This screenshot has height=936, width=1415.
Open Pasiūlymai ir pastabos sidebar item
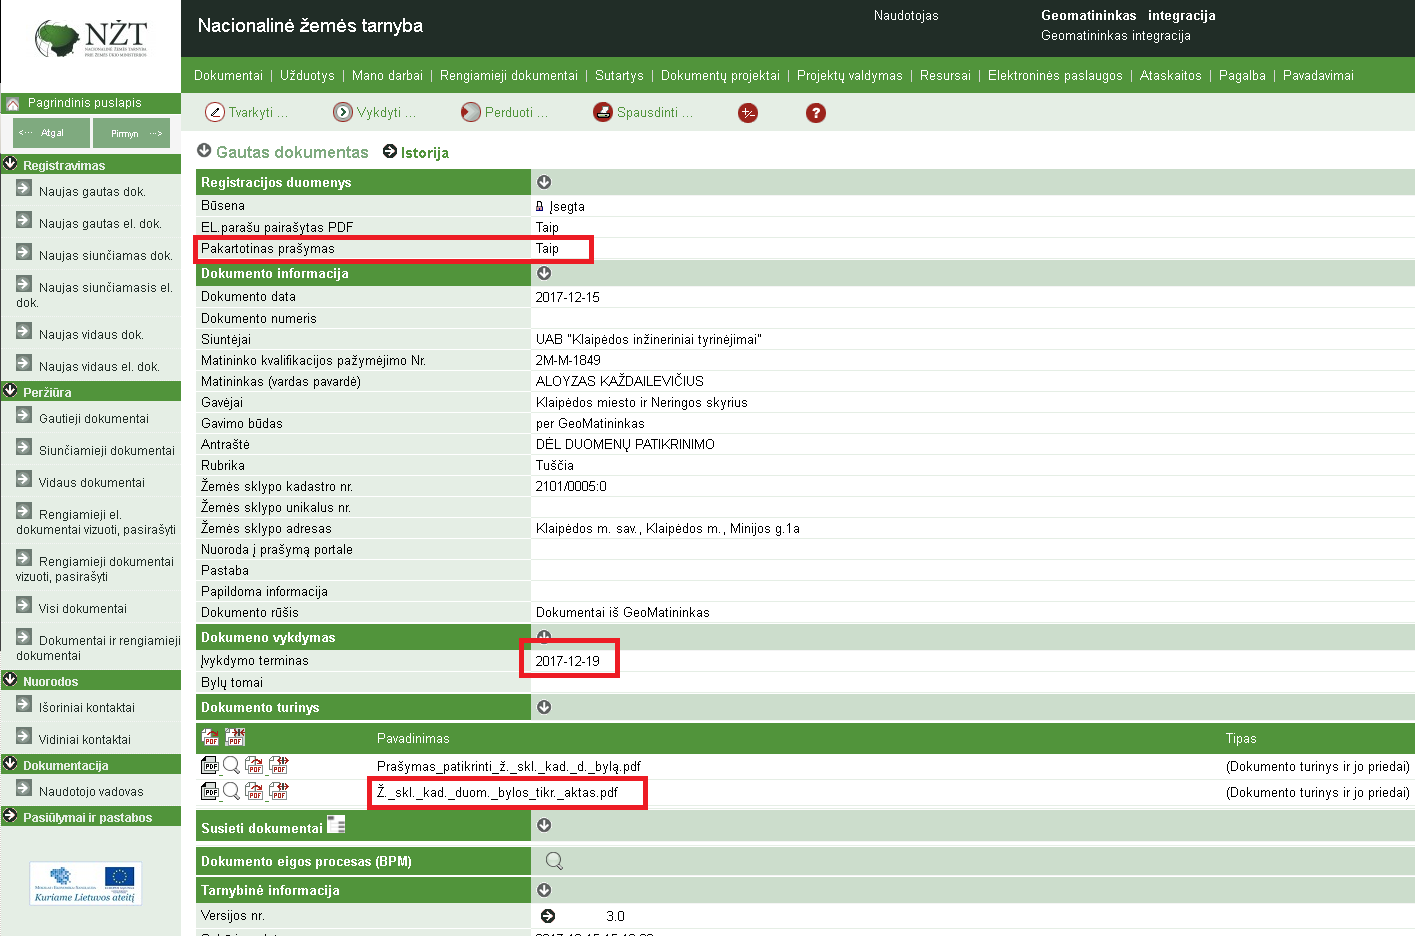tap(88, 817)
